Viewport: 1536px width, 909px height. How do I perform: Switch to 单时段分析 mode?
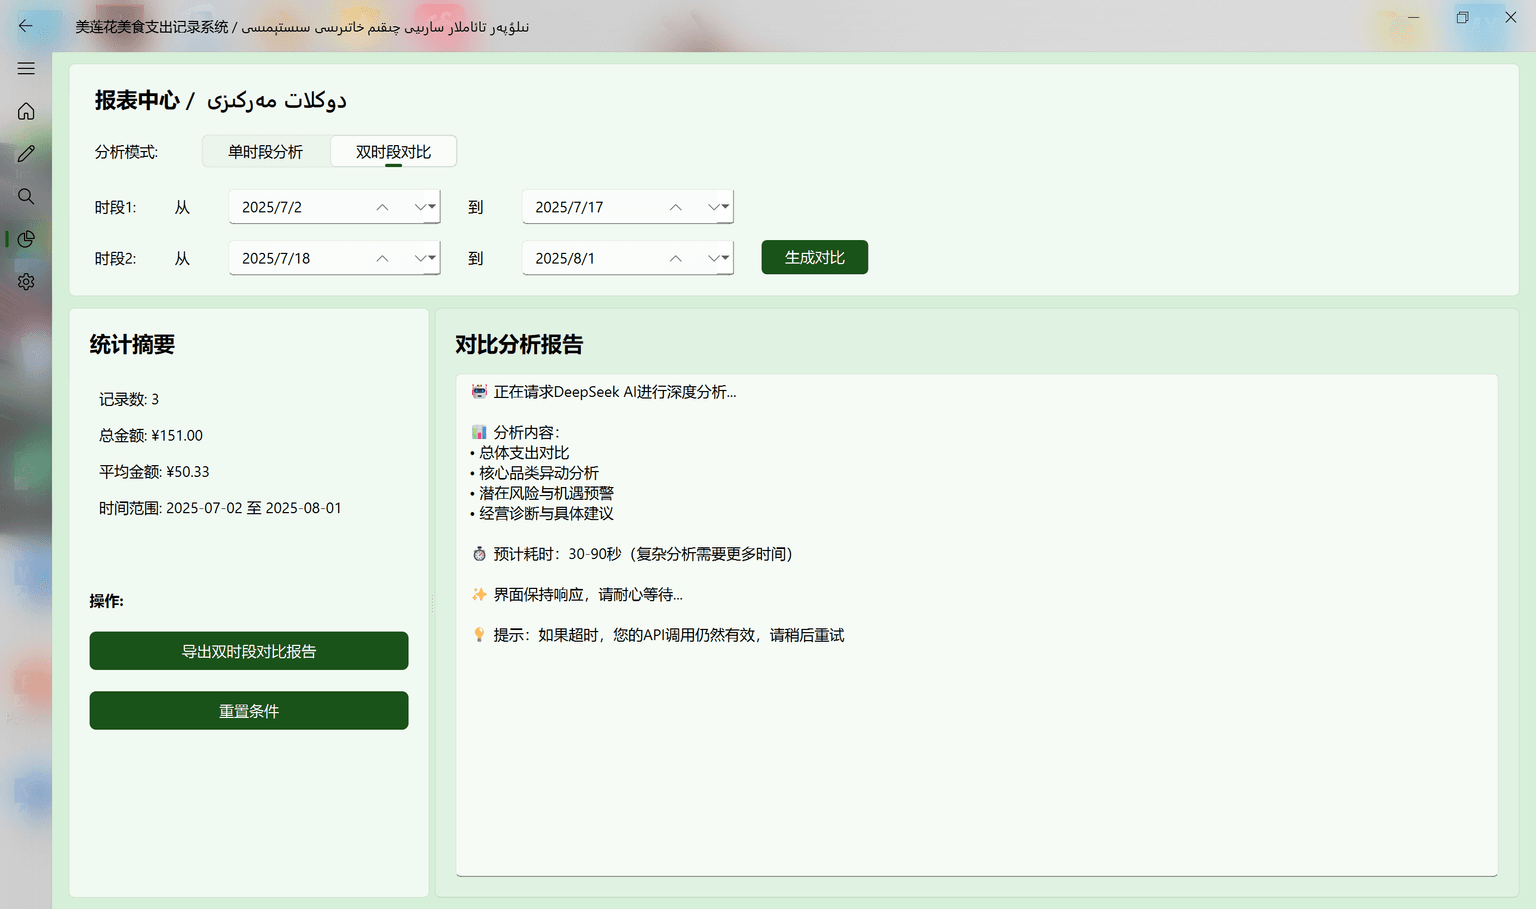(x=265, y=152)
